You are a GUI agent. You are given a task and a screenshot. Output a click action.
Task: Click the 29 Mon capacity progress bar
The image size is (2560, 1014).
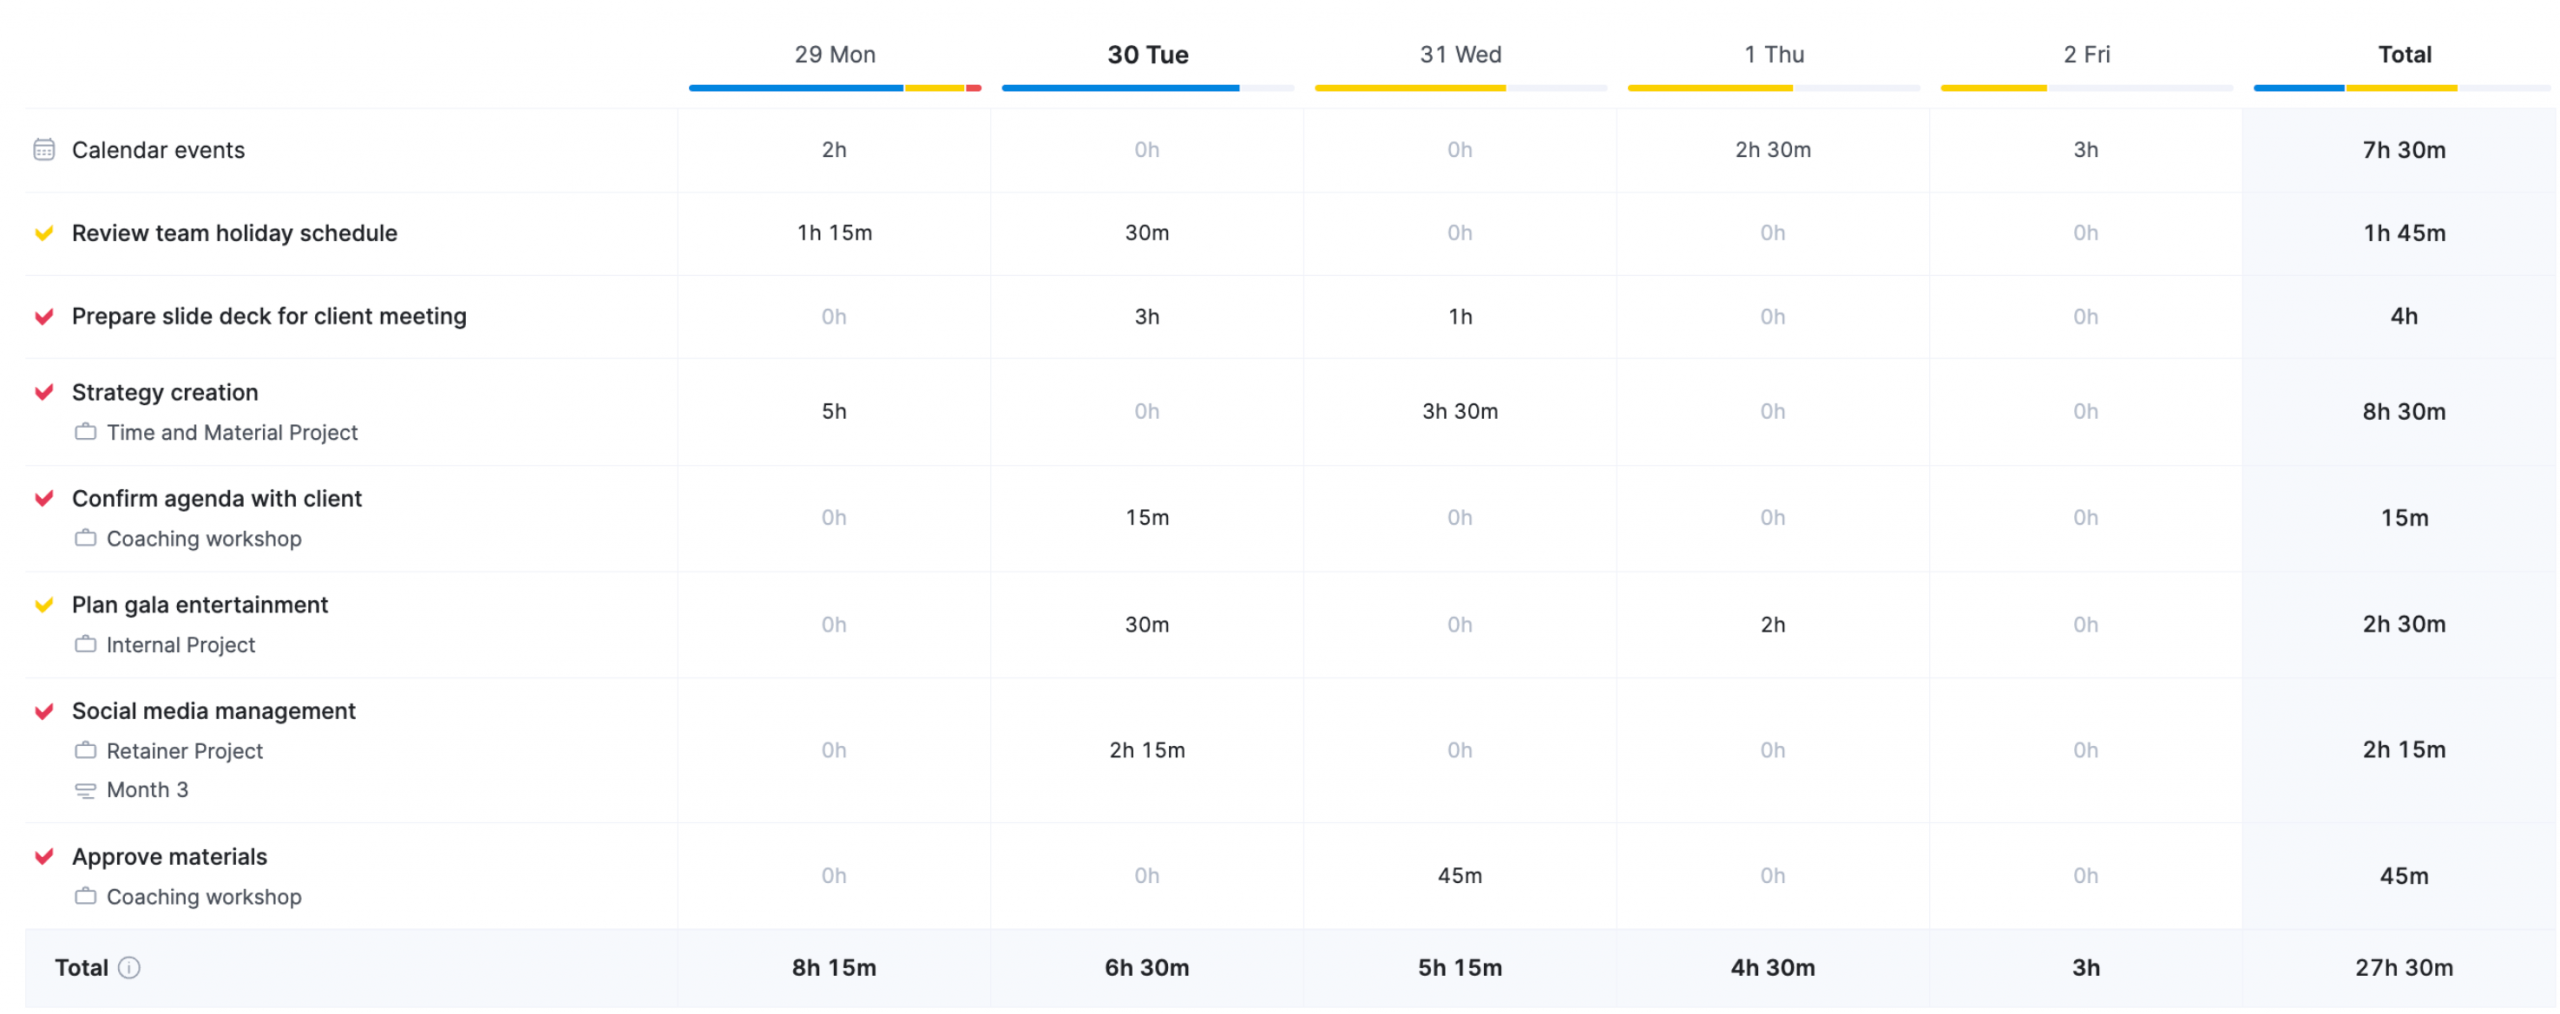834,88
